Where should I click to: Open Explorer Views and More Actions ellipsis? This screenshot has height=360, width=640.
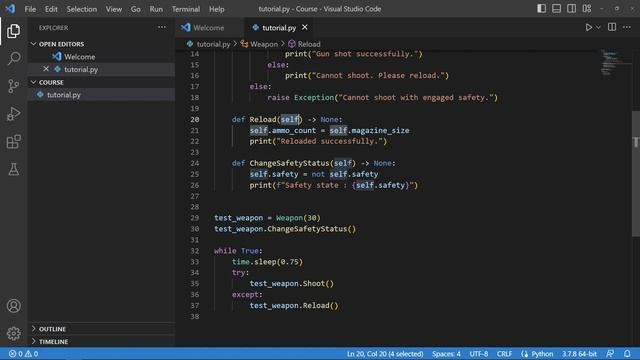click(162, 27)
